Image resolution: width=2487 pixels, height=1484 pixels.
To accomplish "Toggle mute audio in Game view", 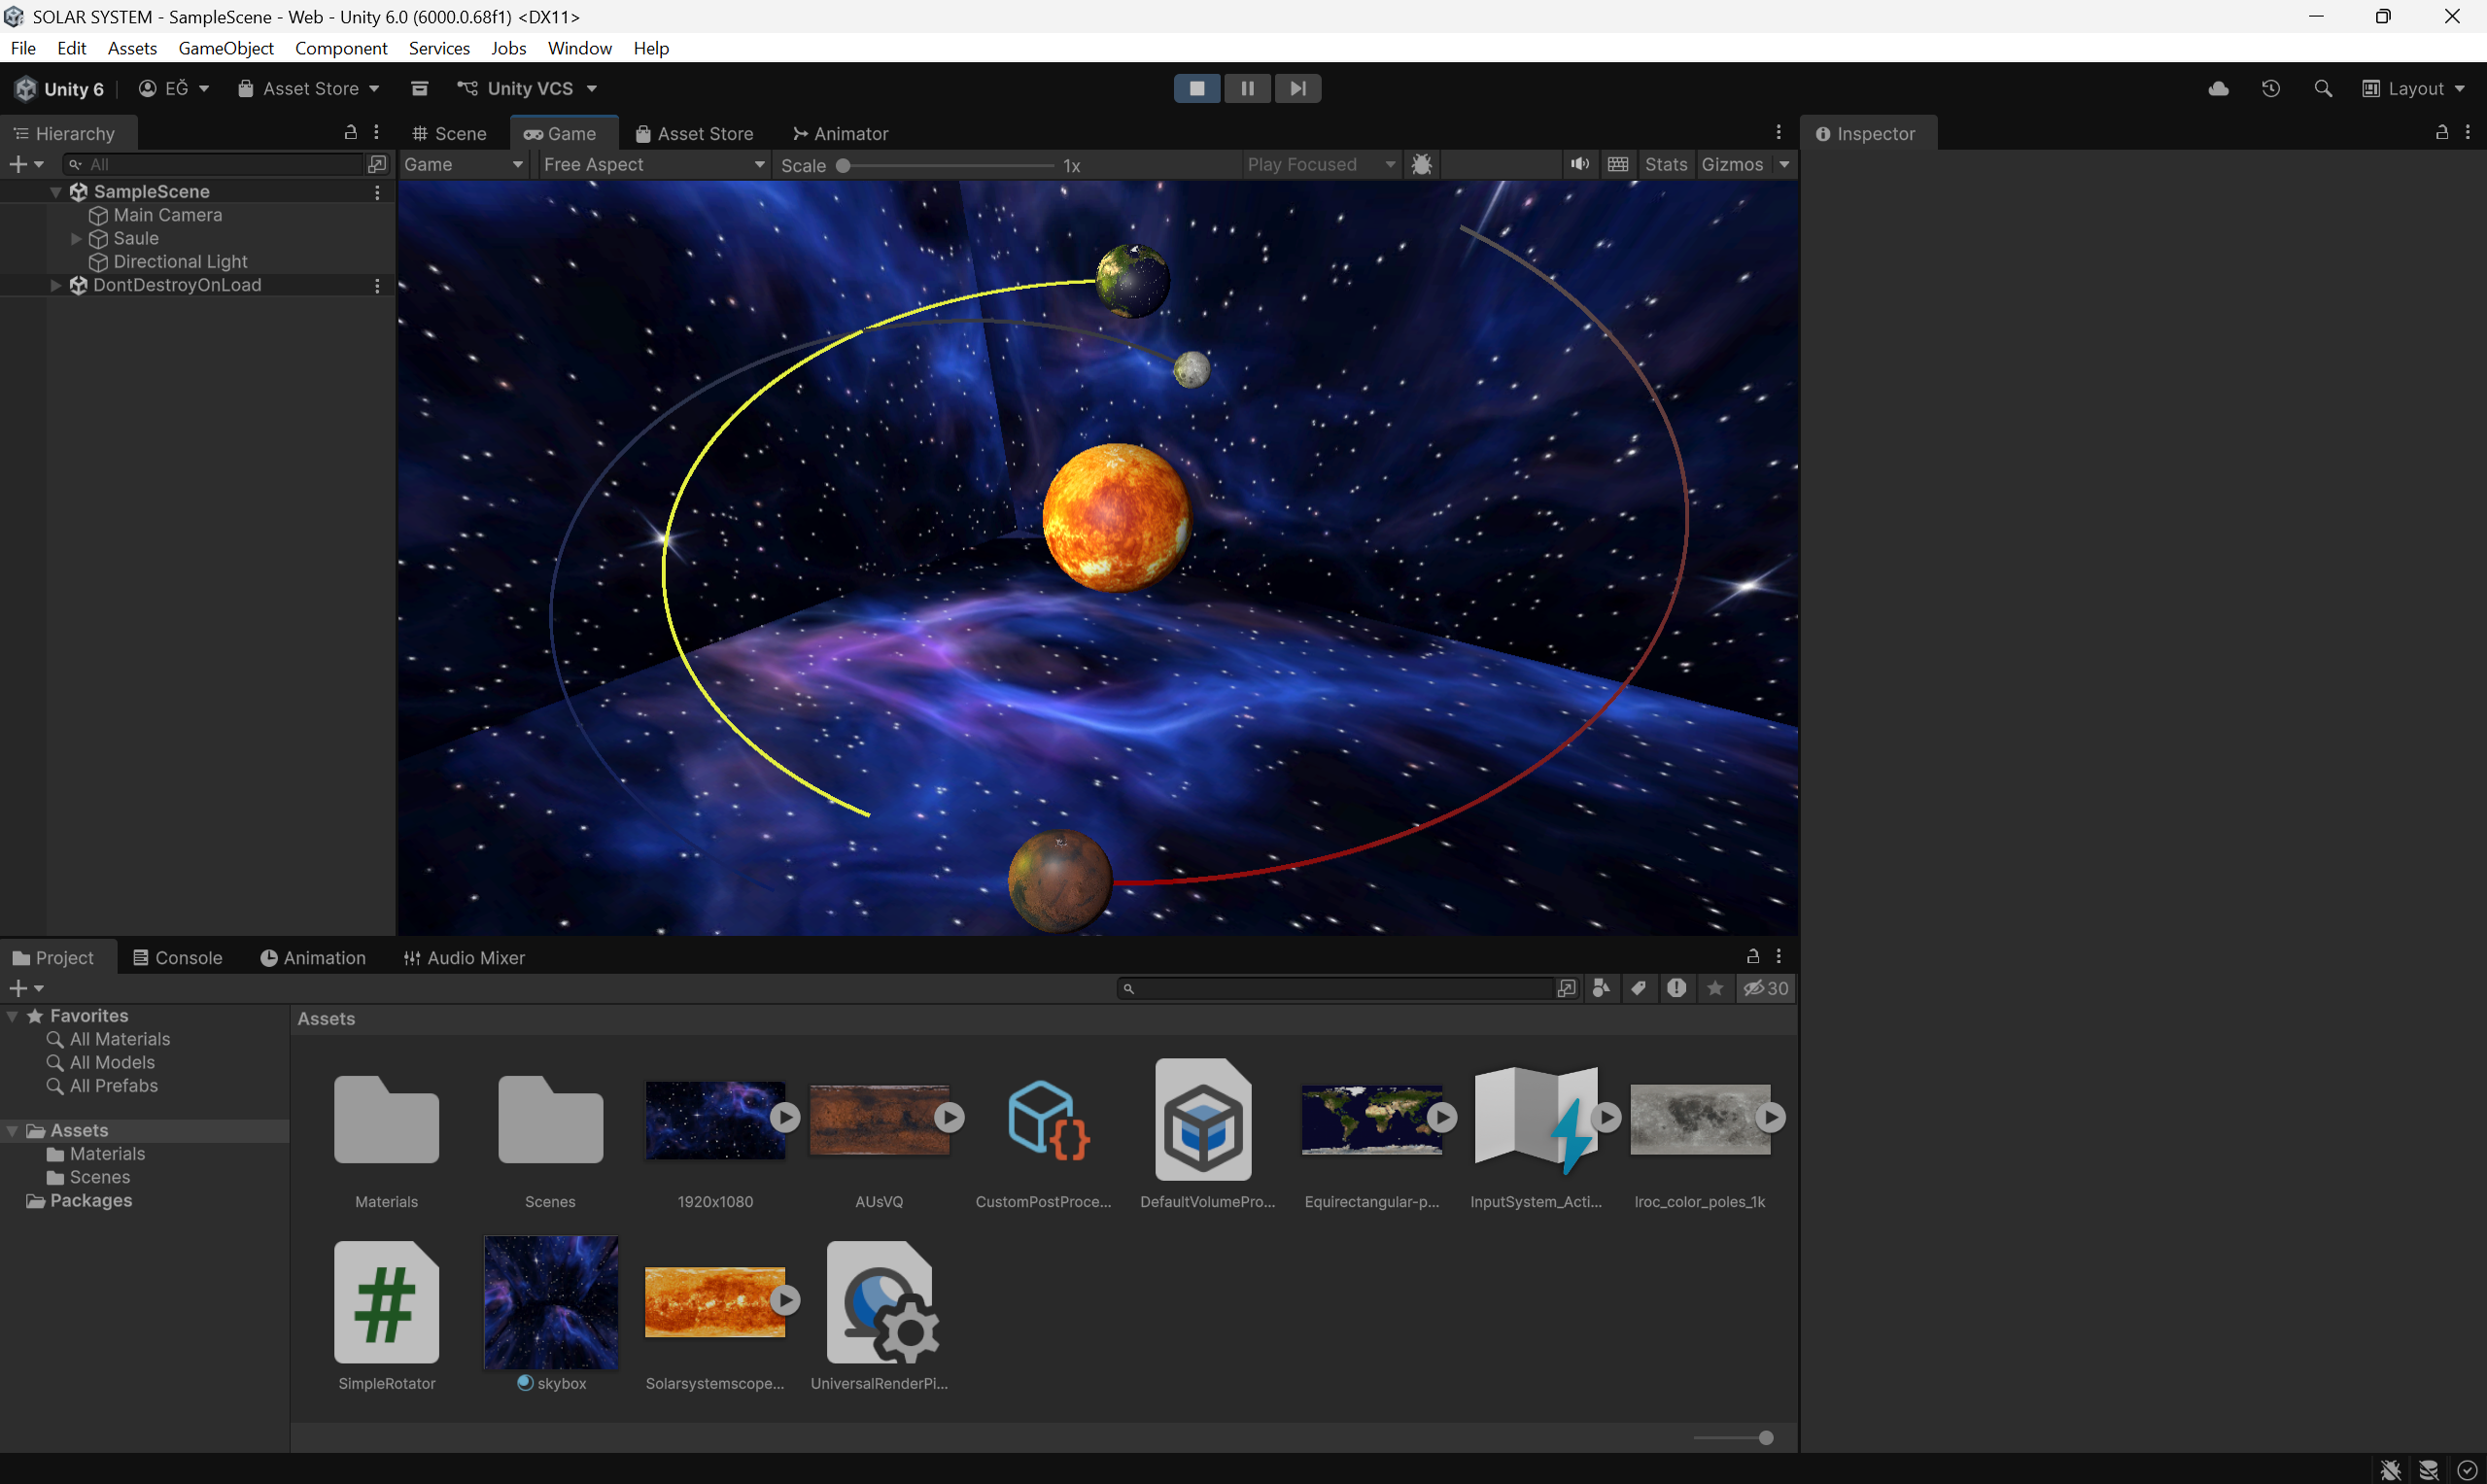I will (1579, 165).
